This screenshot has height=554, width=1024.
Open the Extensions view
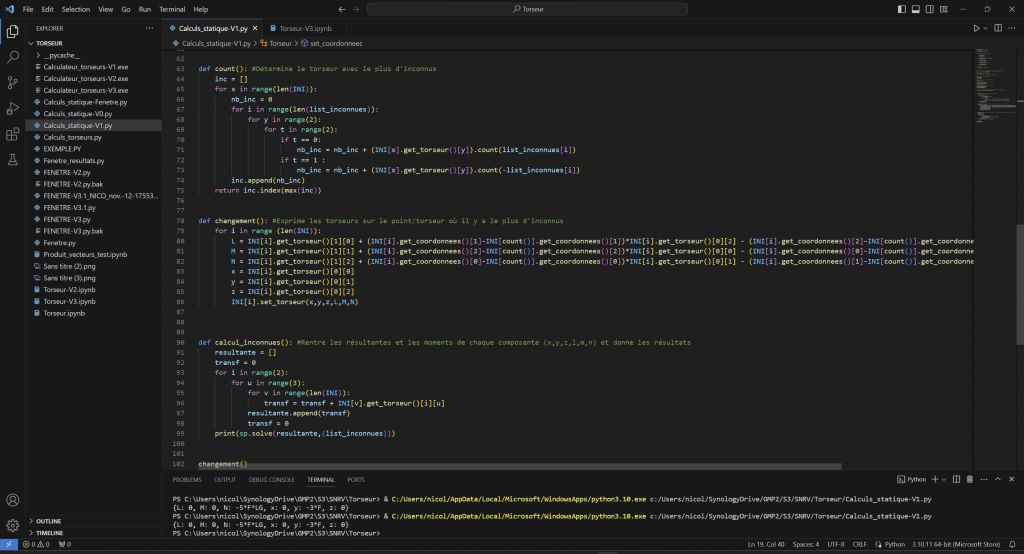coord(12,134)
